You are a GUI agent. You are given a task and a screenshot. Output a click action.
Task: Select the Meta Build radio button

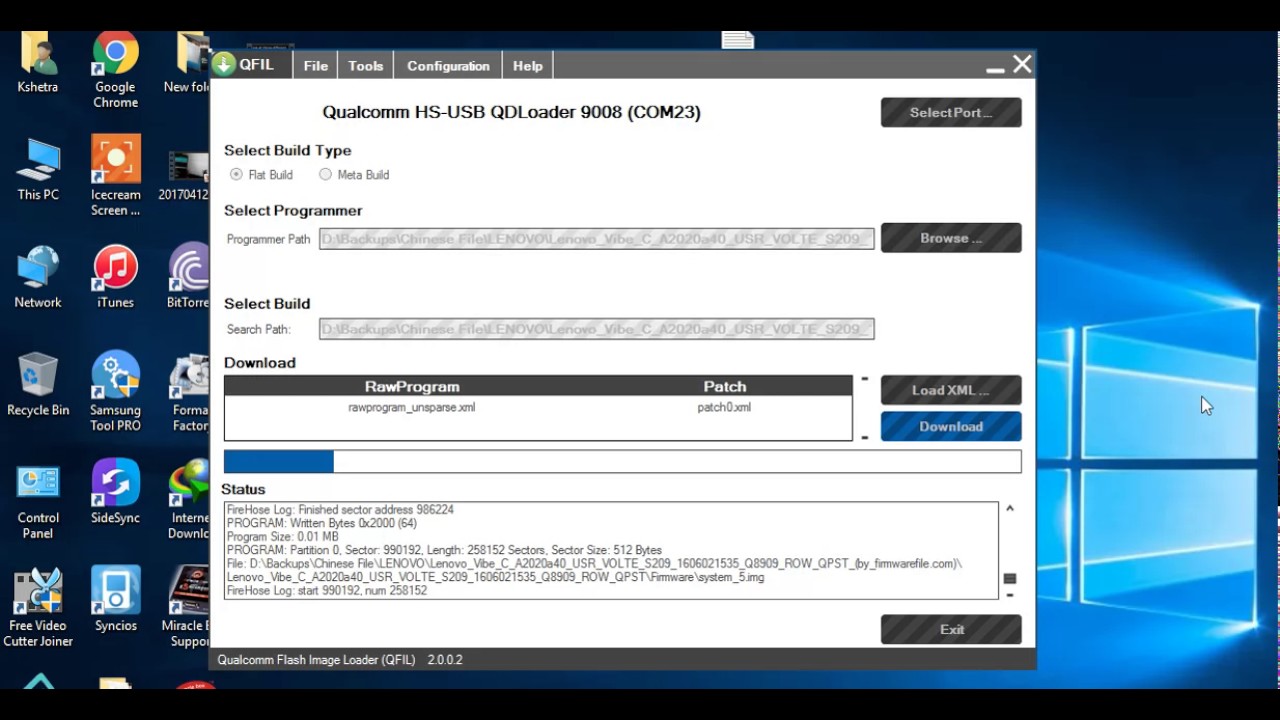pos(325,174)
